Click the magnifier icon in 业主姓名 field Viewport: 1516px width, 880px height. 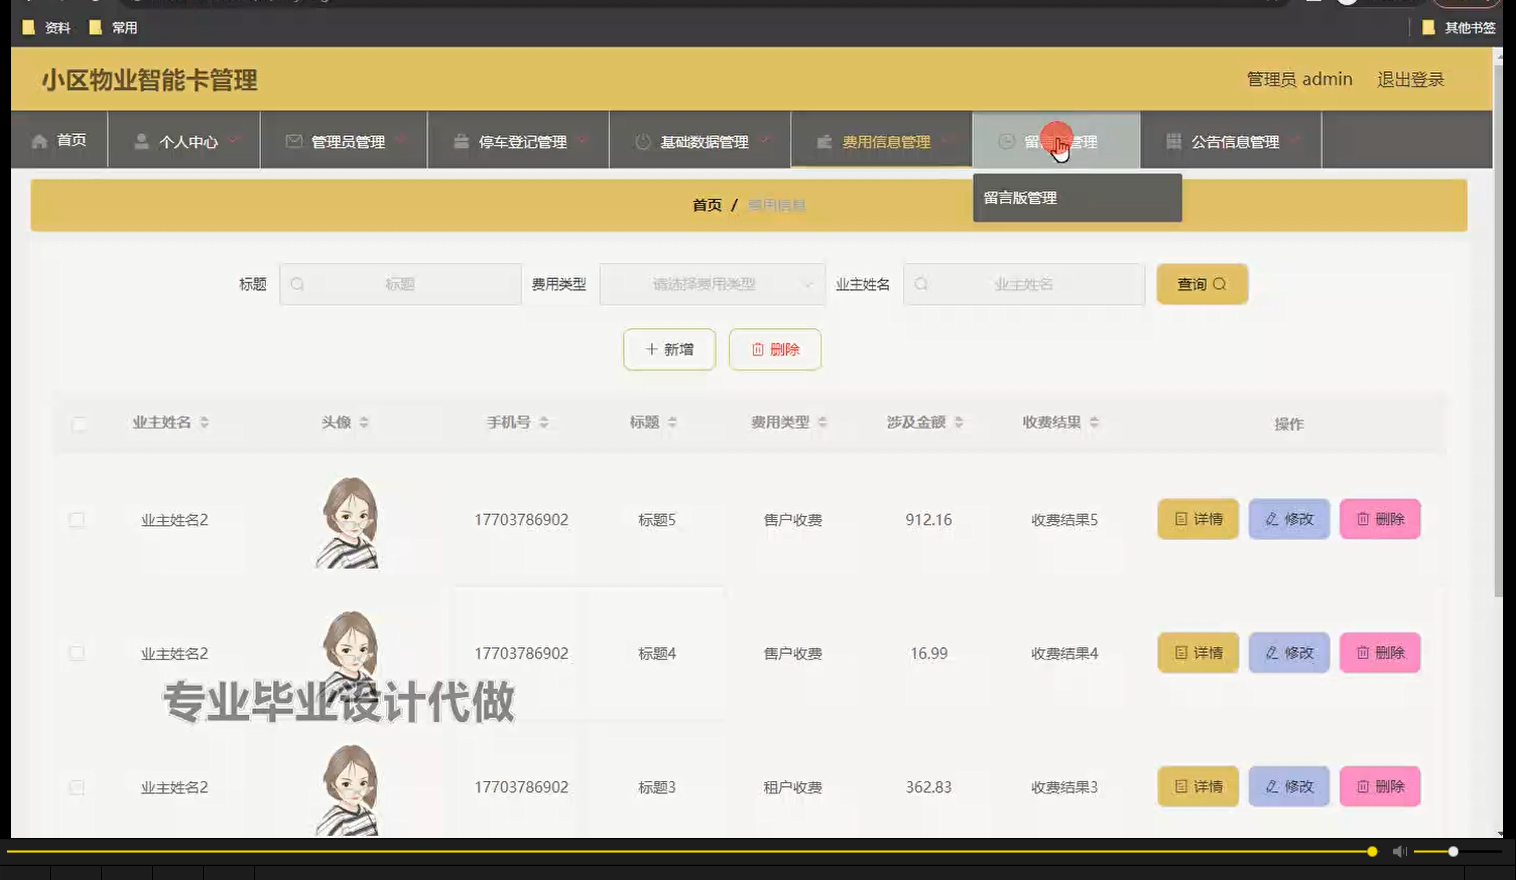pyautogui.click(x=920, y=284)
